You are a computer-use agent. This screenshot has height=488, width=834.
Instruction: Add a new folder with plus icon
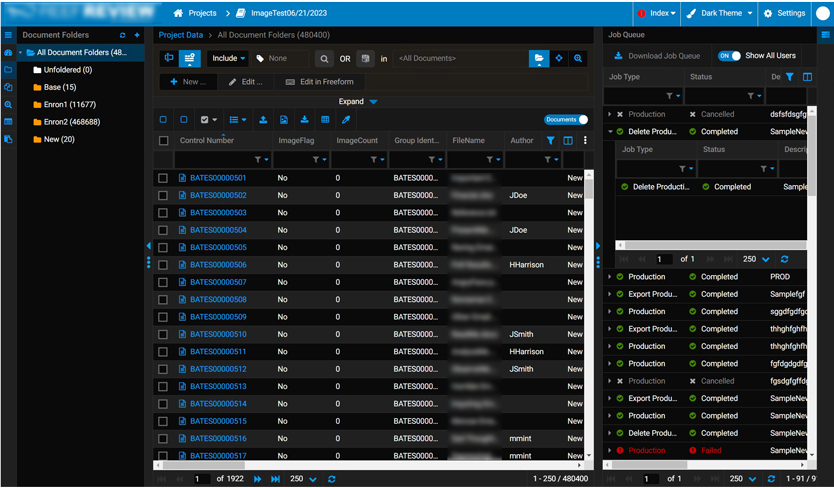[137, 35]
